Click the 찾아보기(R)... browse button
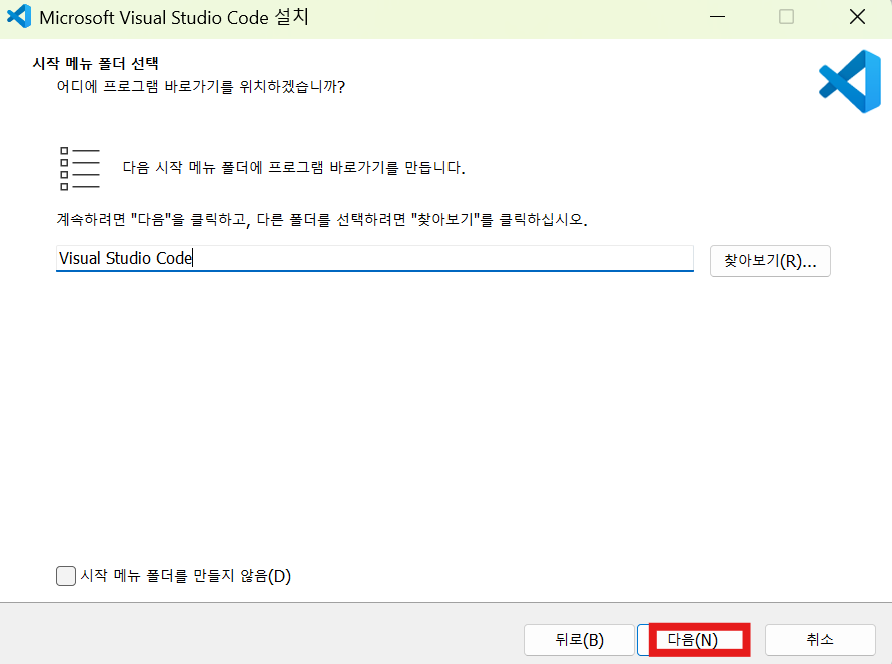 pyautogui.click(x=770, y=261)
